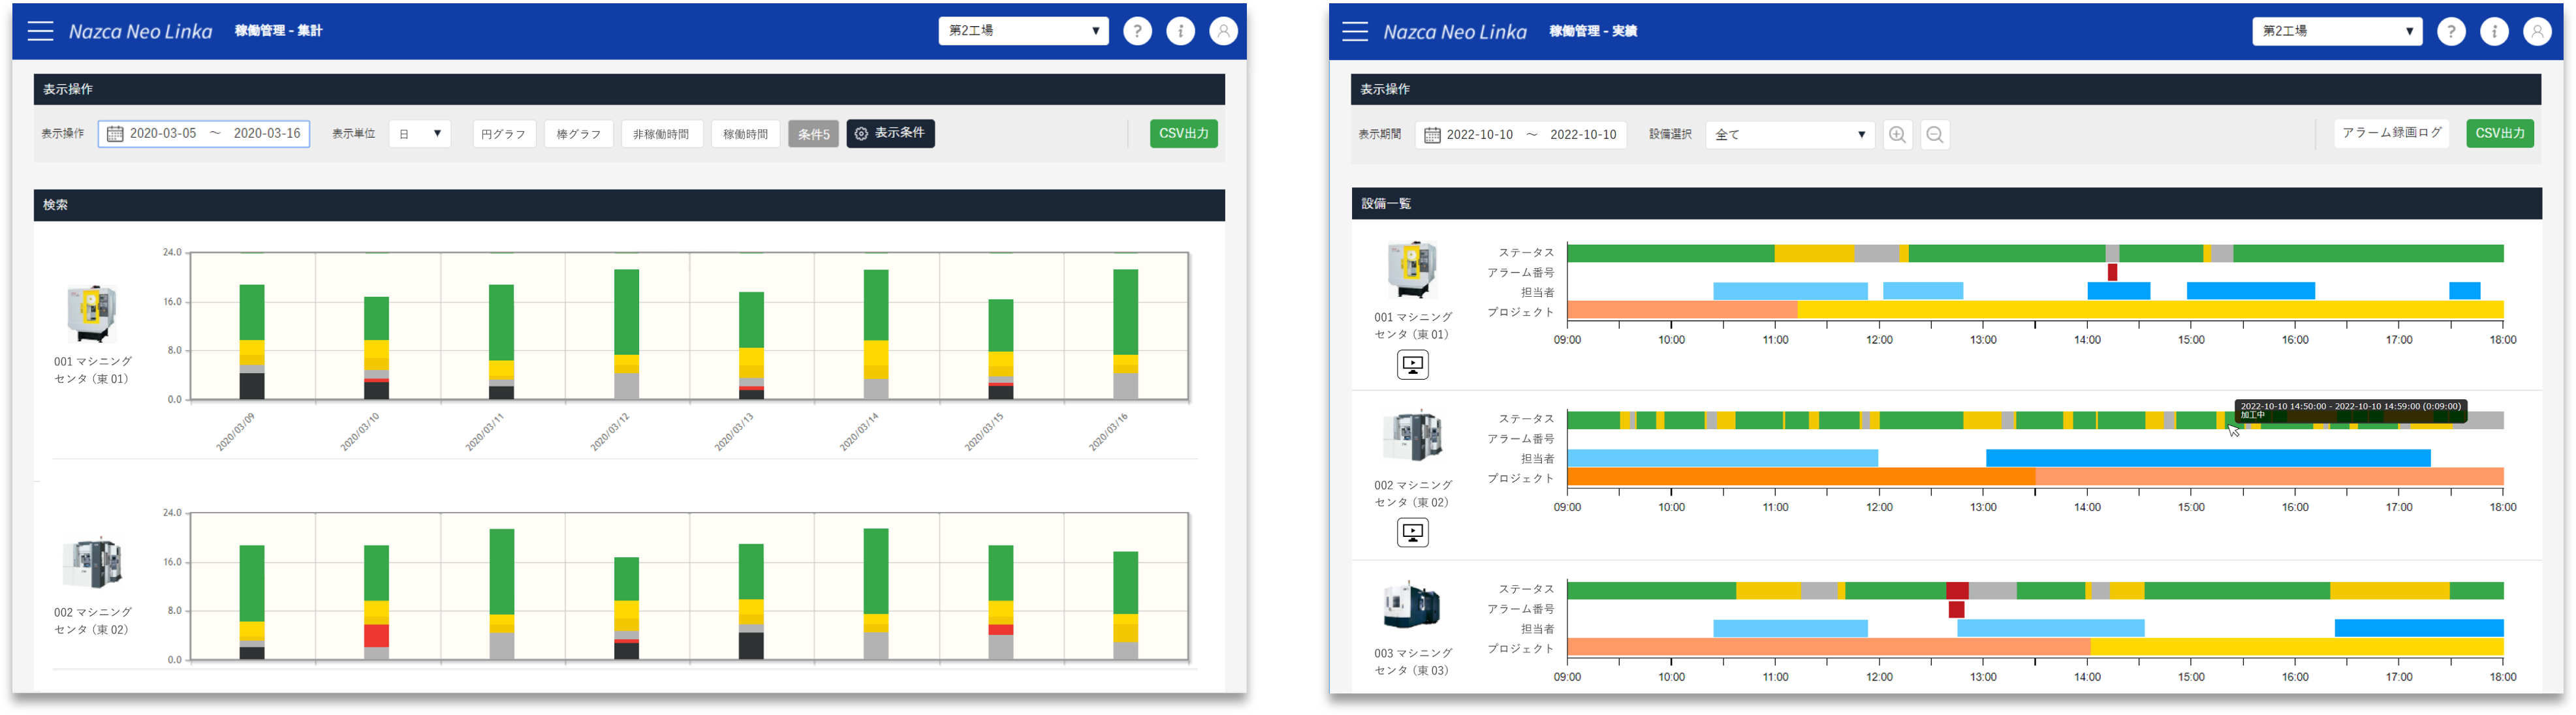Switch to 棒グラフ view
The width and height of the screenshot is (2576, 715).
tap(578, 134)
